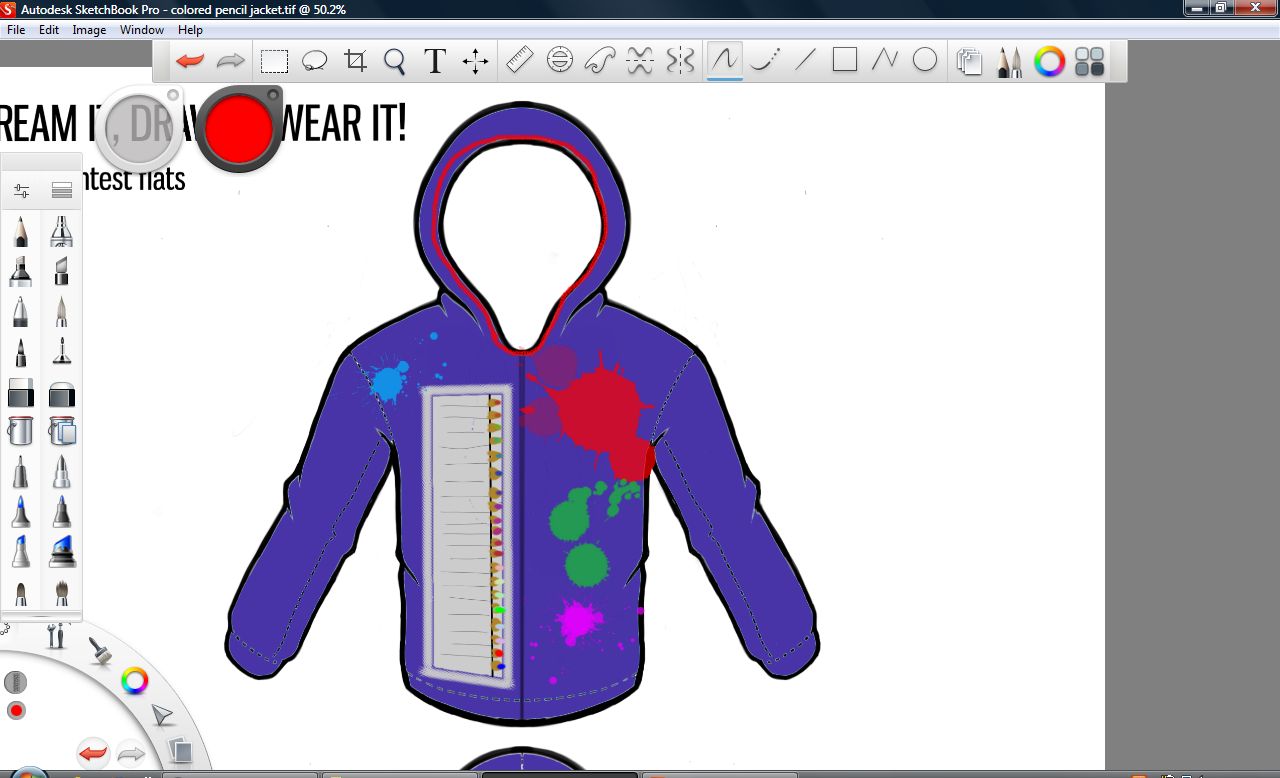Select the rectangular marquee selection tool
The height and width of the screenshot is (778, 1280).
point(274,62)
